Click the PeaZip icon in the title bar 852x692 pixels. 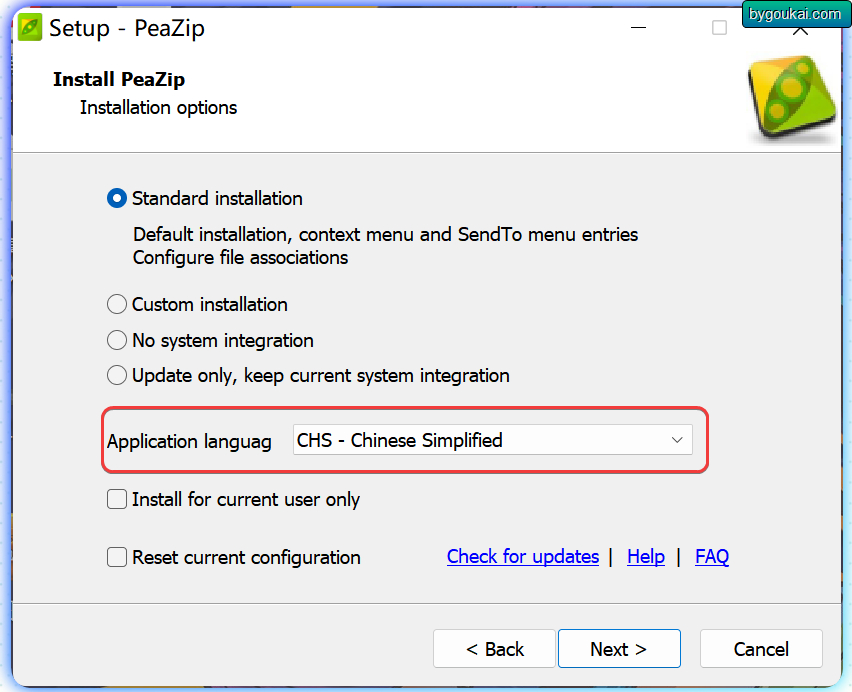coord(30,28)
